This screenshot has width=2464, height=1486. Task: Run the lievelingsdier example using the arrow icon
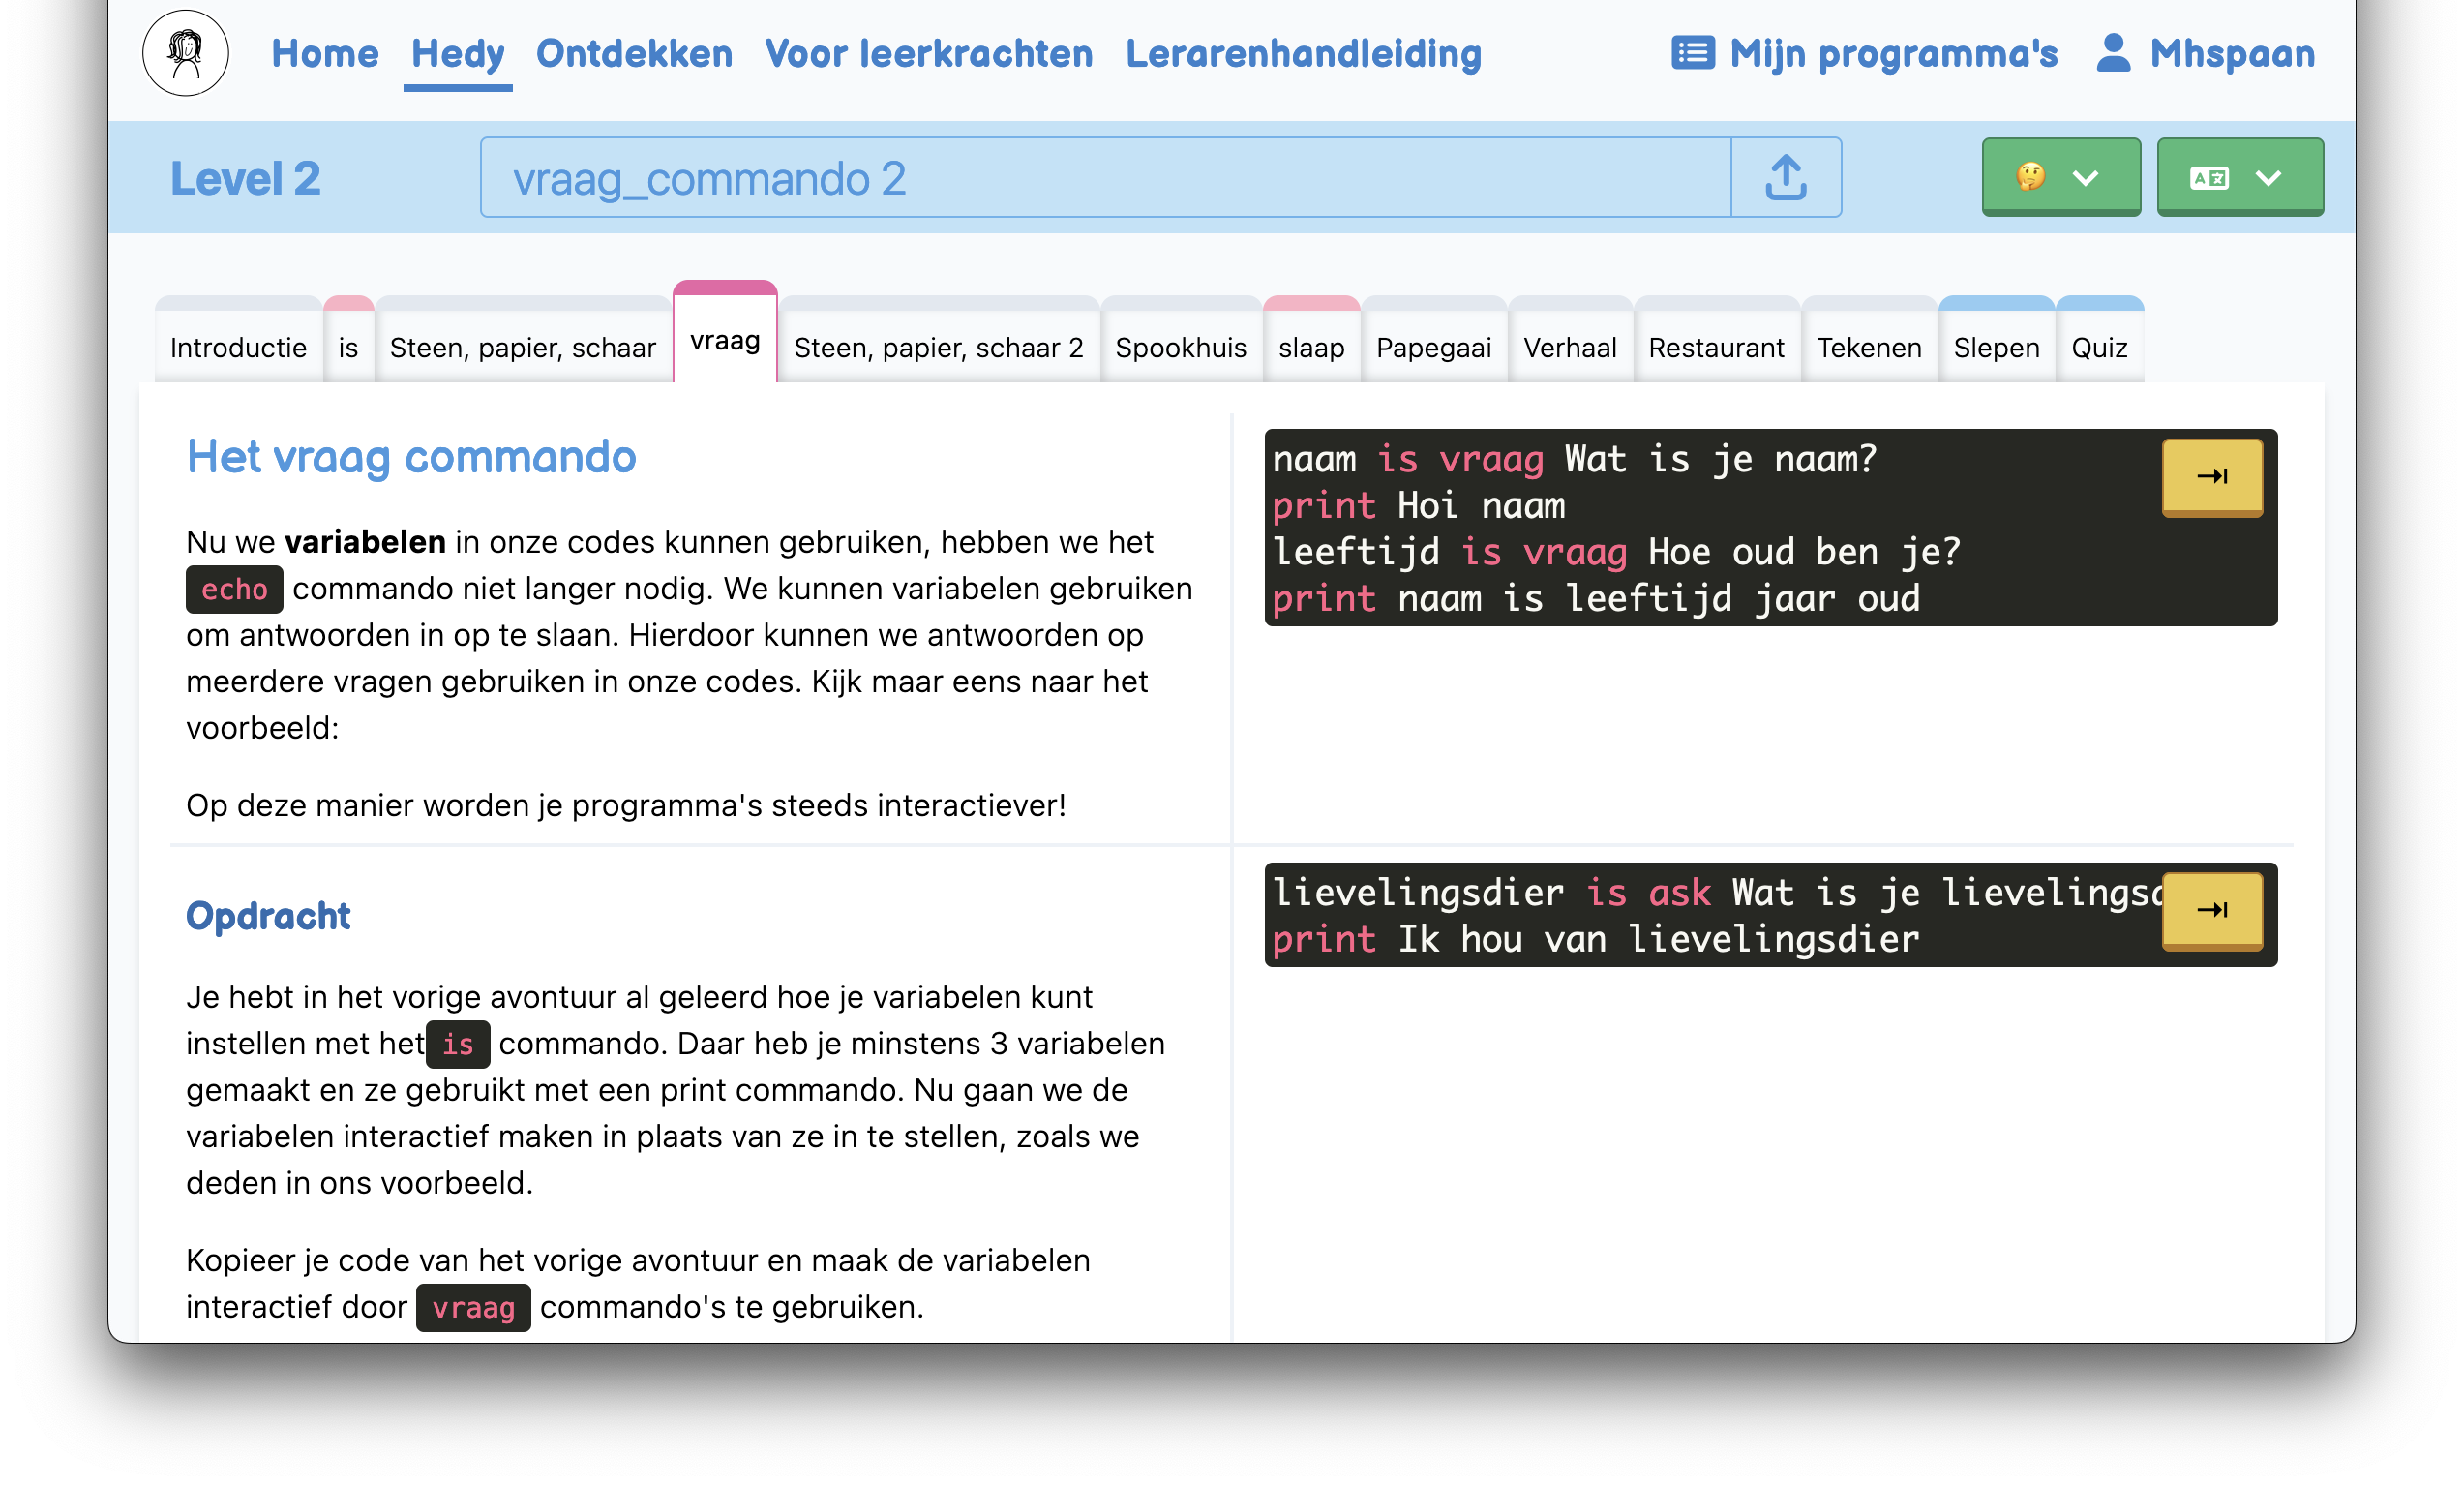(2212, 910)
